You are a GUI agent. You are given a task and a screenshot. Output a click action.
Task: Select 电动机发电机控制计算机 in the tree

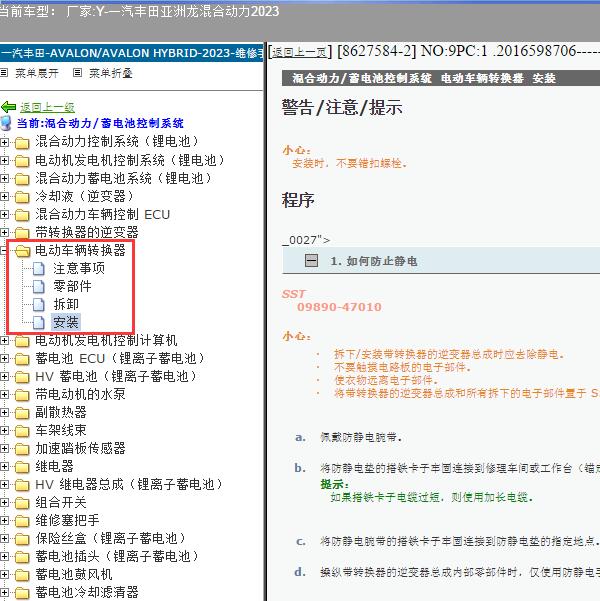pyautogui.click(x=106, y=340)
